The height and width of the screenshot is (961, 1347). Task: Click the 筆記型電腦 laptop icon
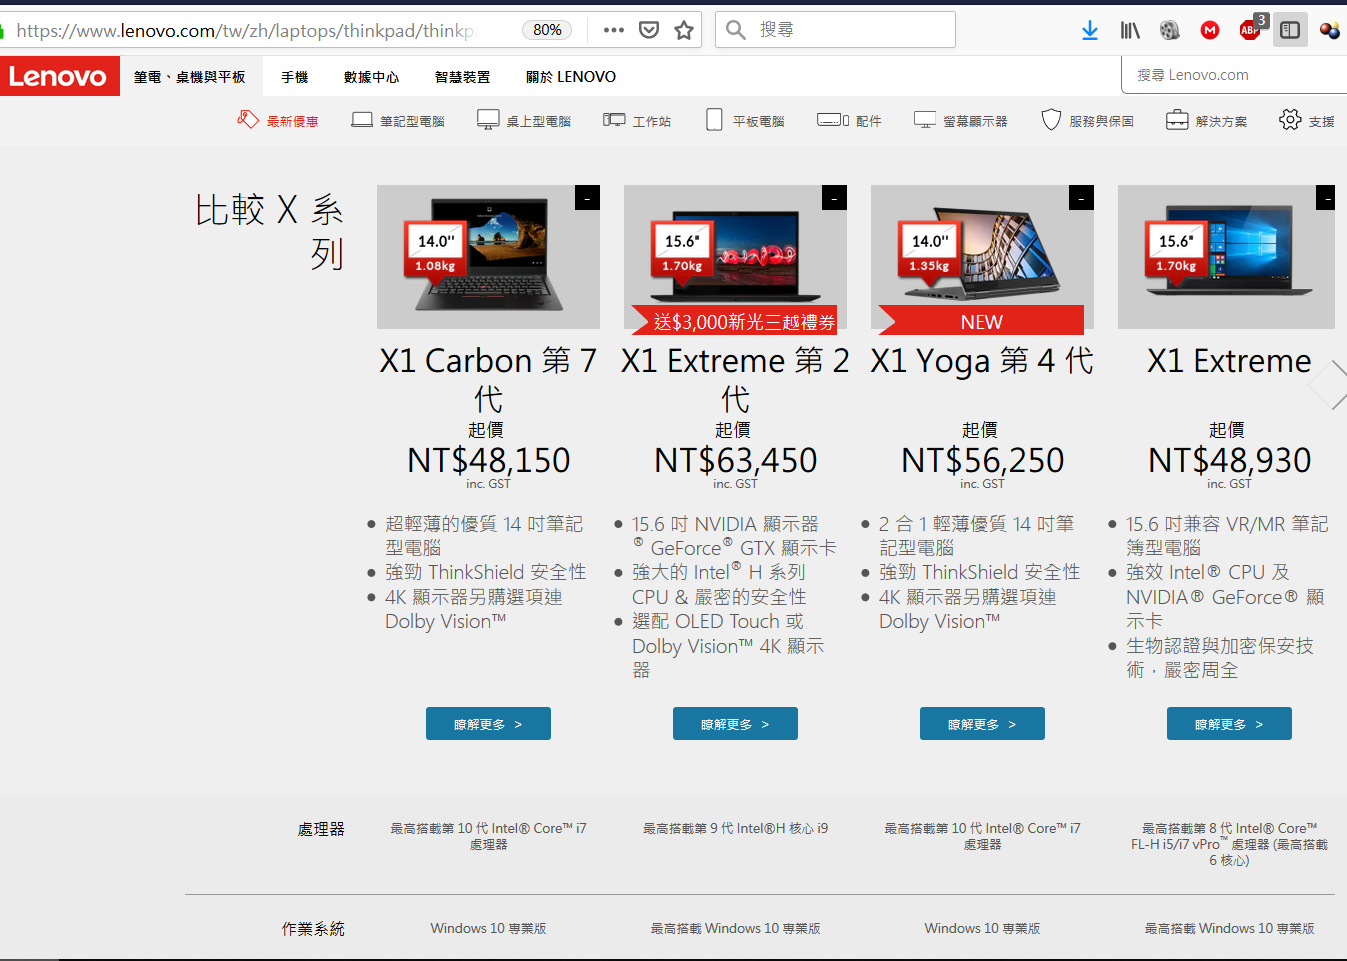tap(362, 120)
